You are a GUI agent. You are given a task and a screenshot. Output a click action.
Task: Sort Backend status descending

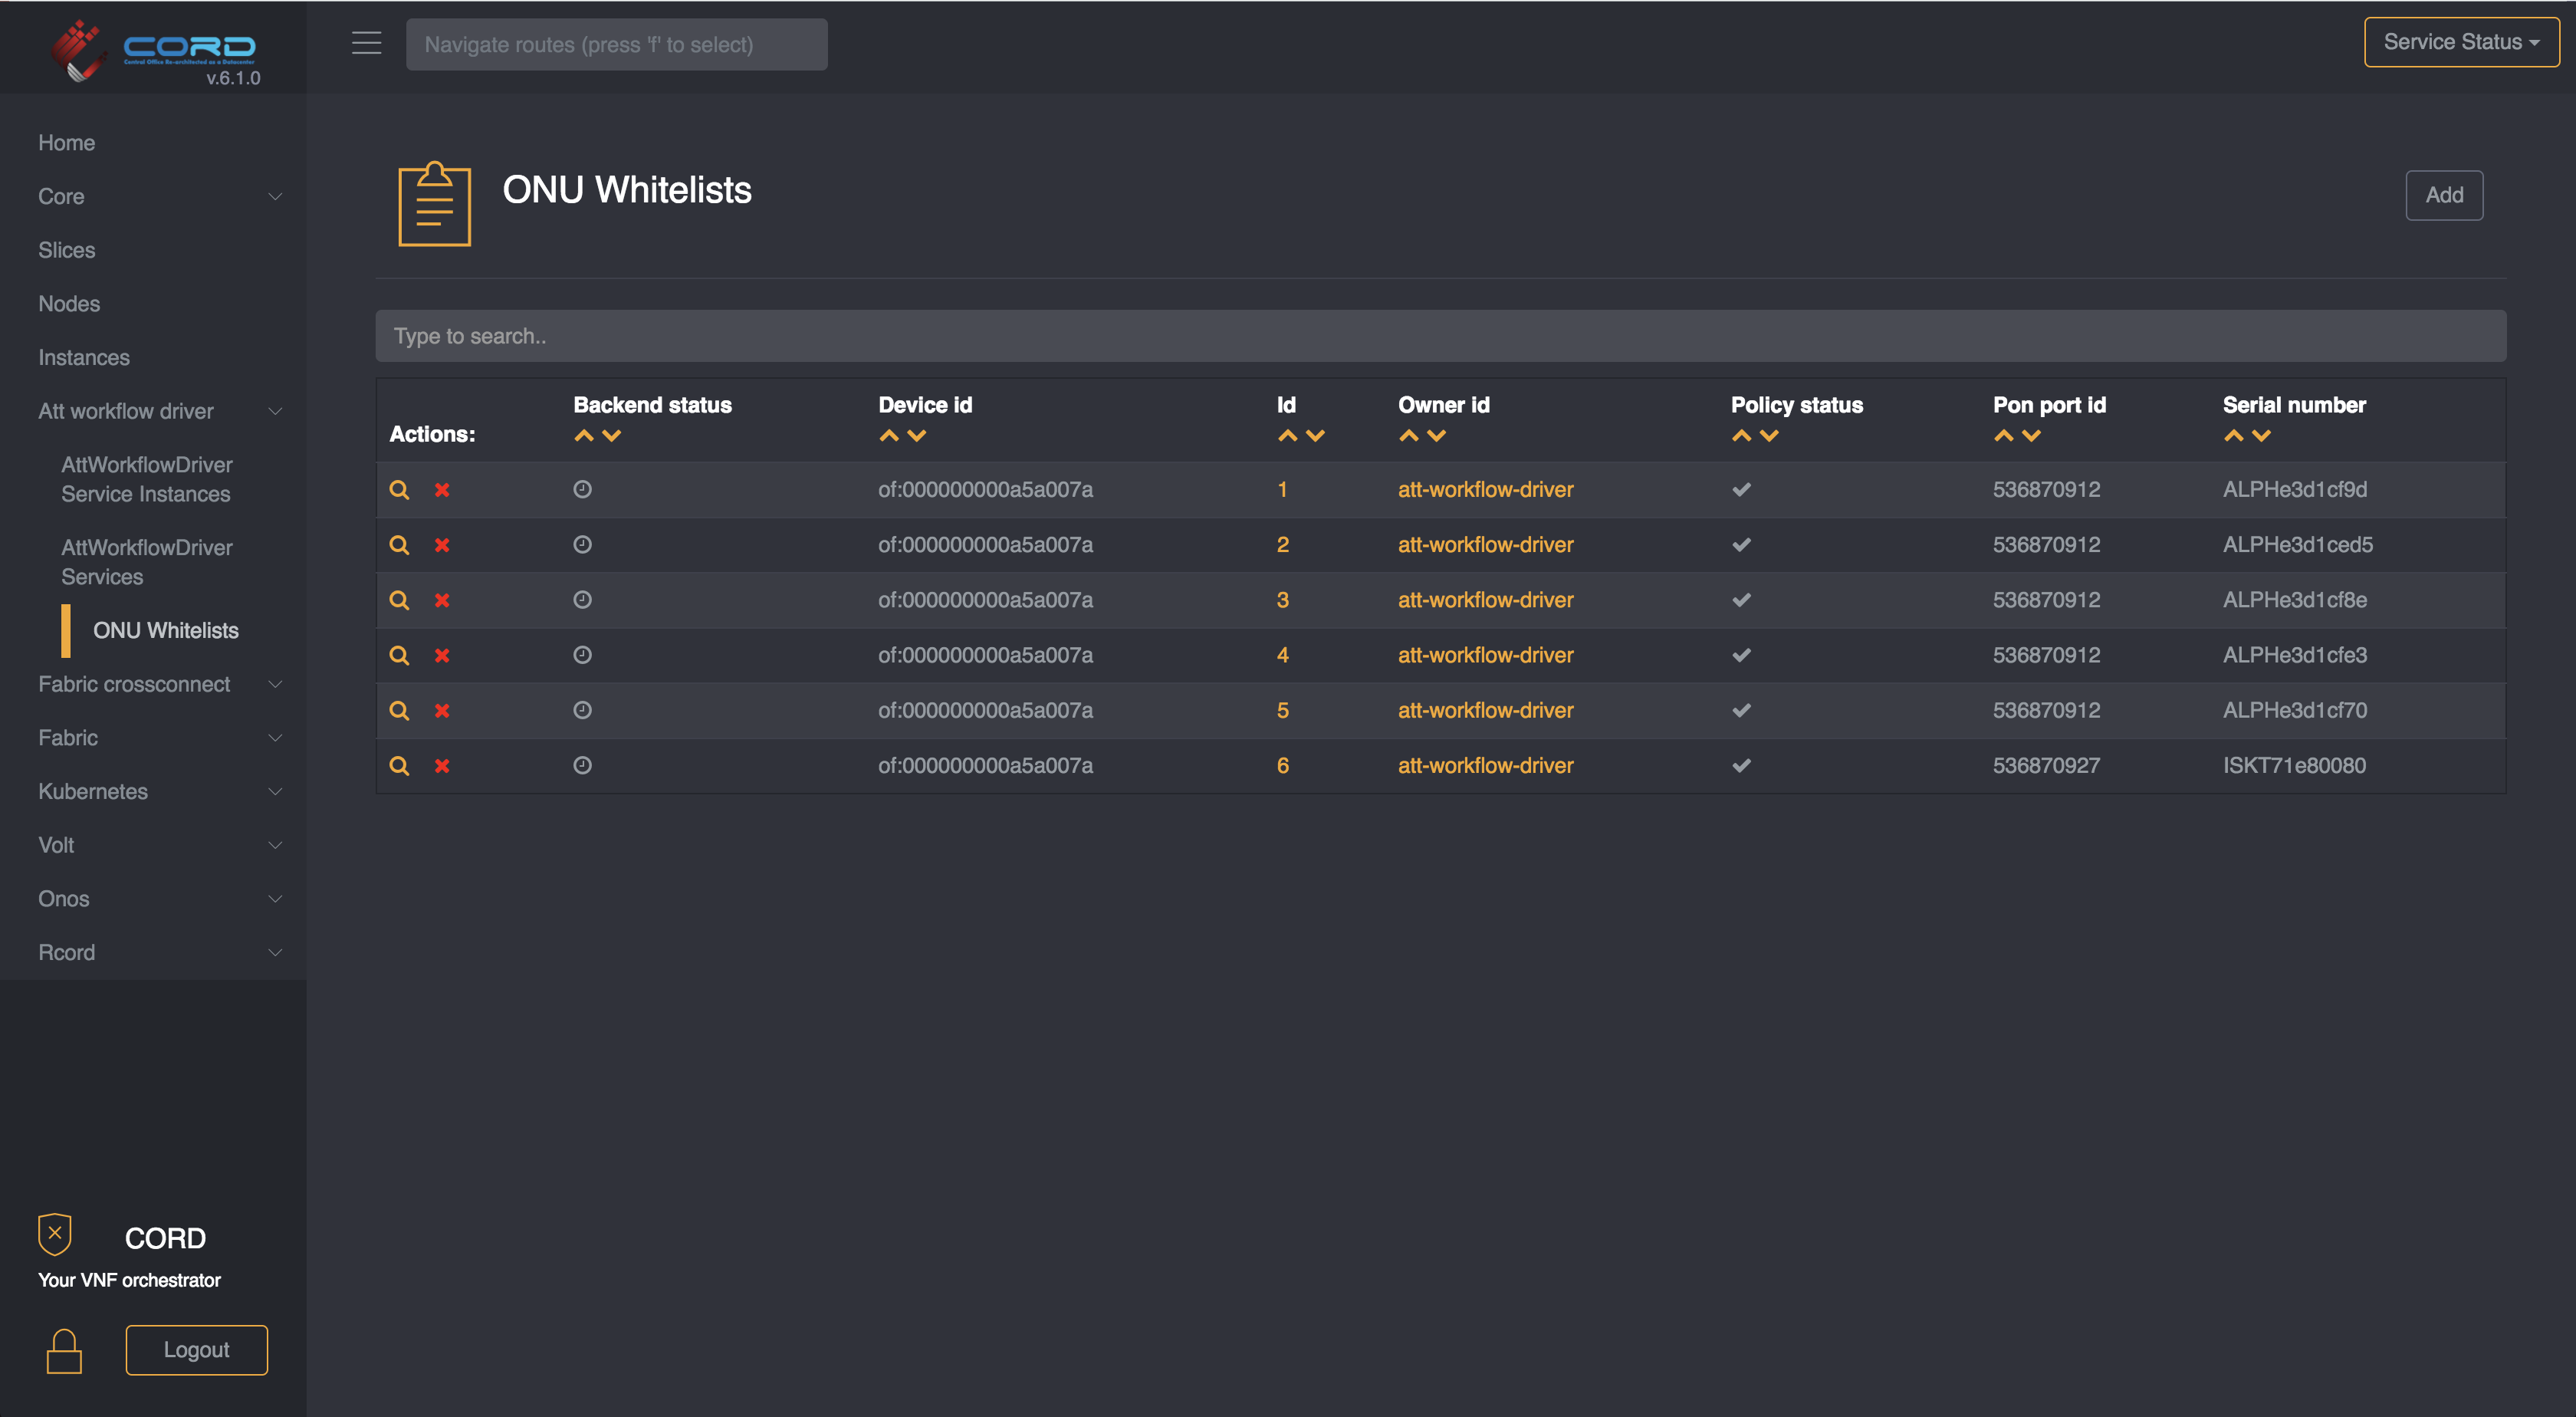[612, 435]
